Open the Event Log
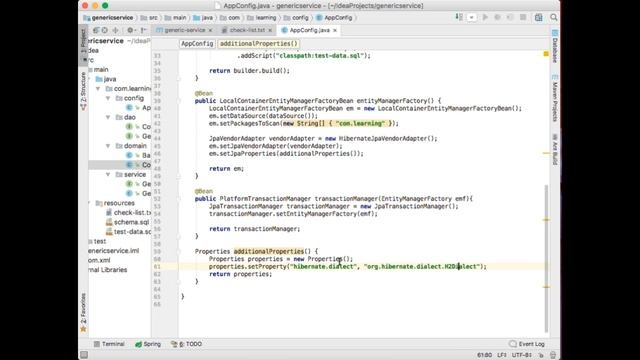This screenshot has width=640, height=360. point(527,344)
